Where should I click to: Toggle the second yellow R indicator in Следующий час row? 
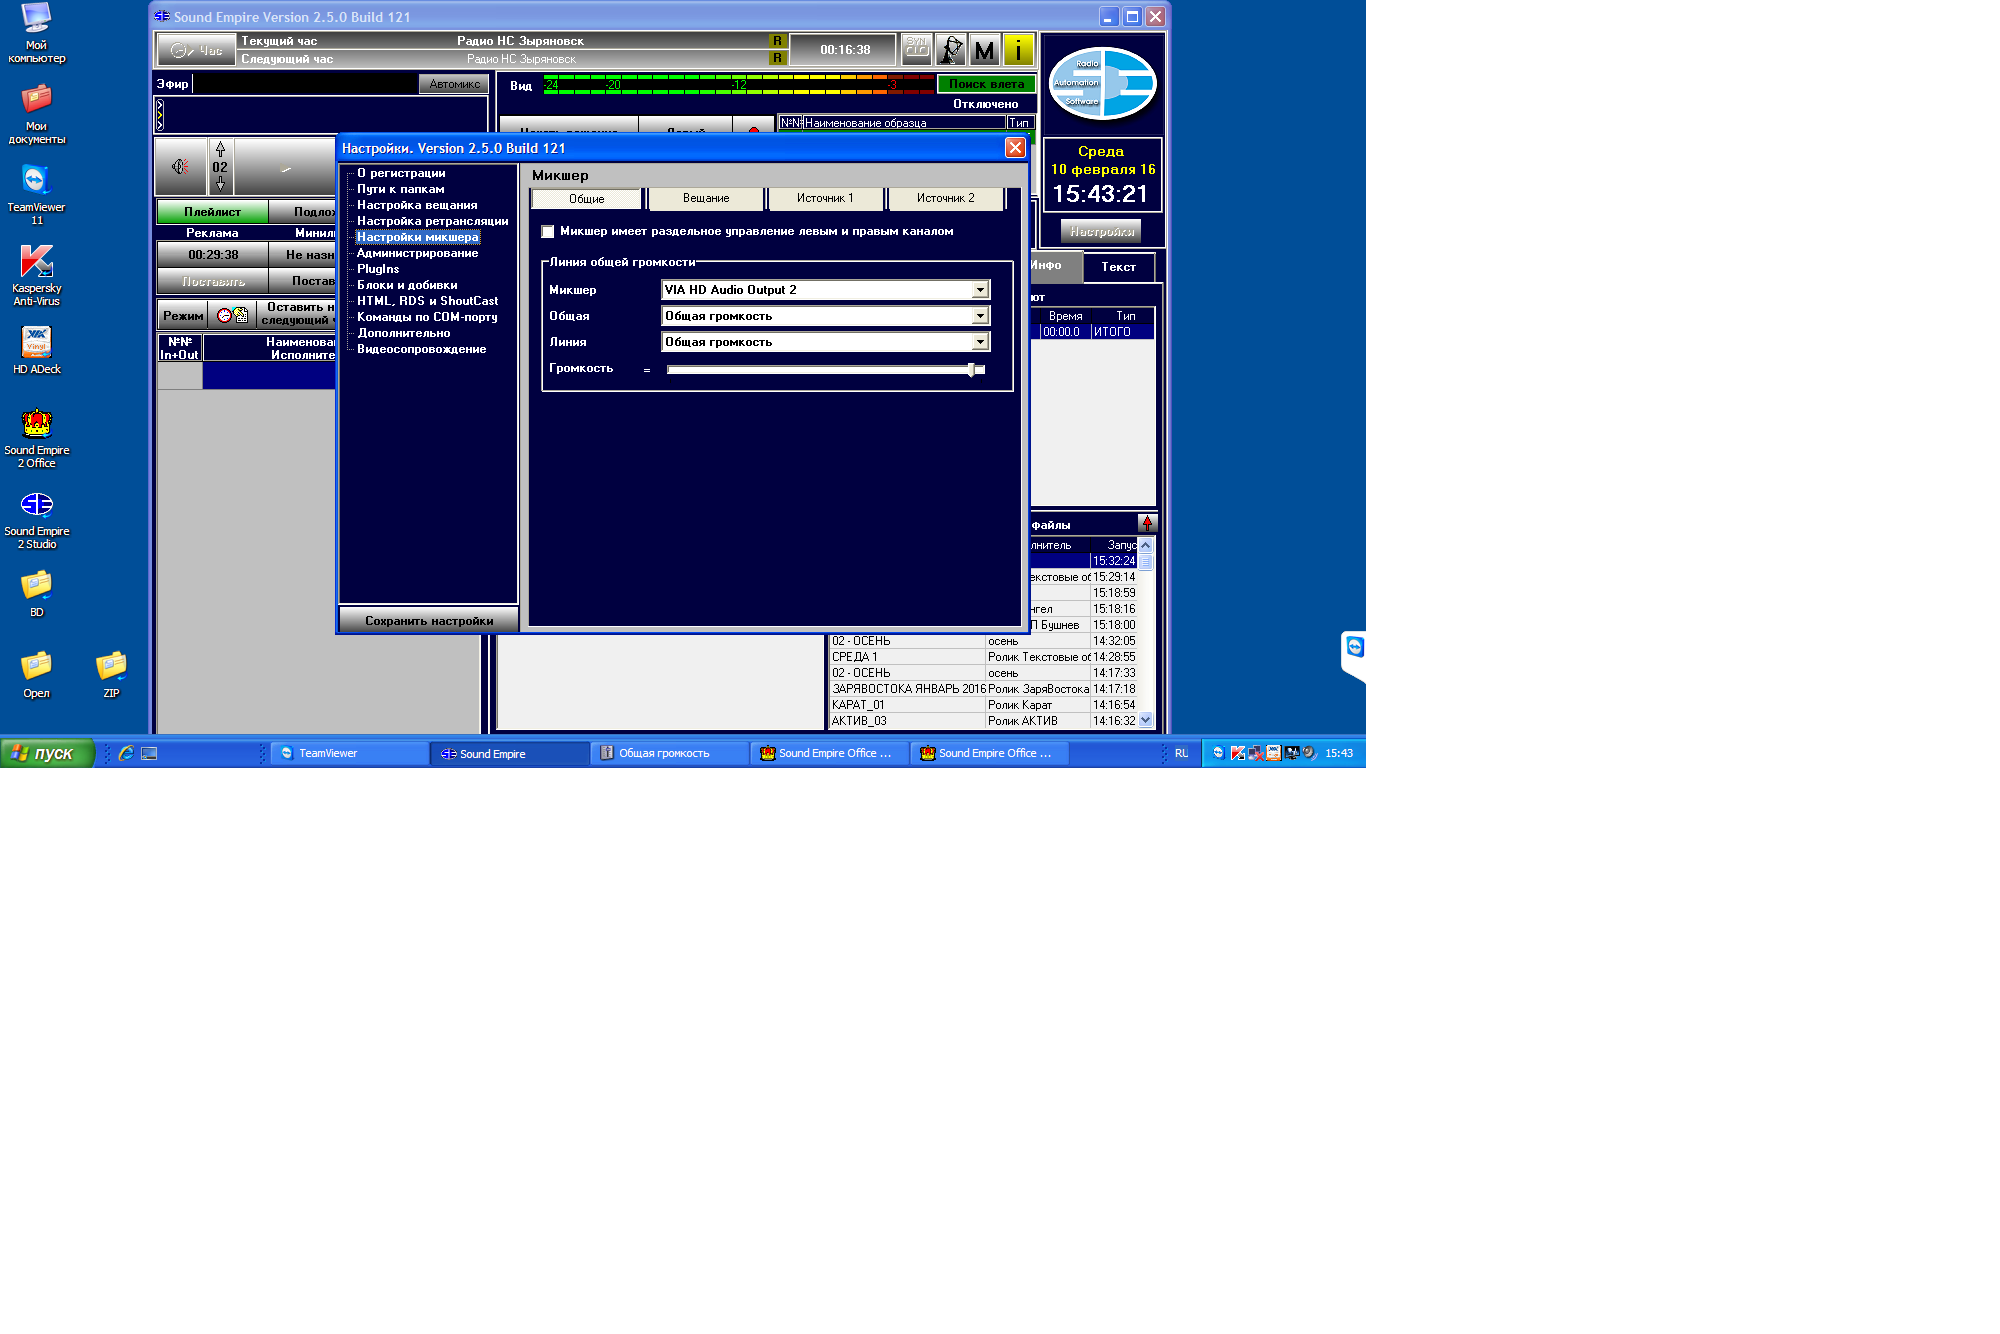coord(777,58)
